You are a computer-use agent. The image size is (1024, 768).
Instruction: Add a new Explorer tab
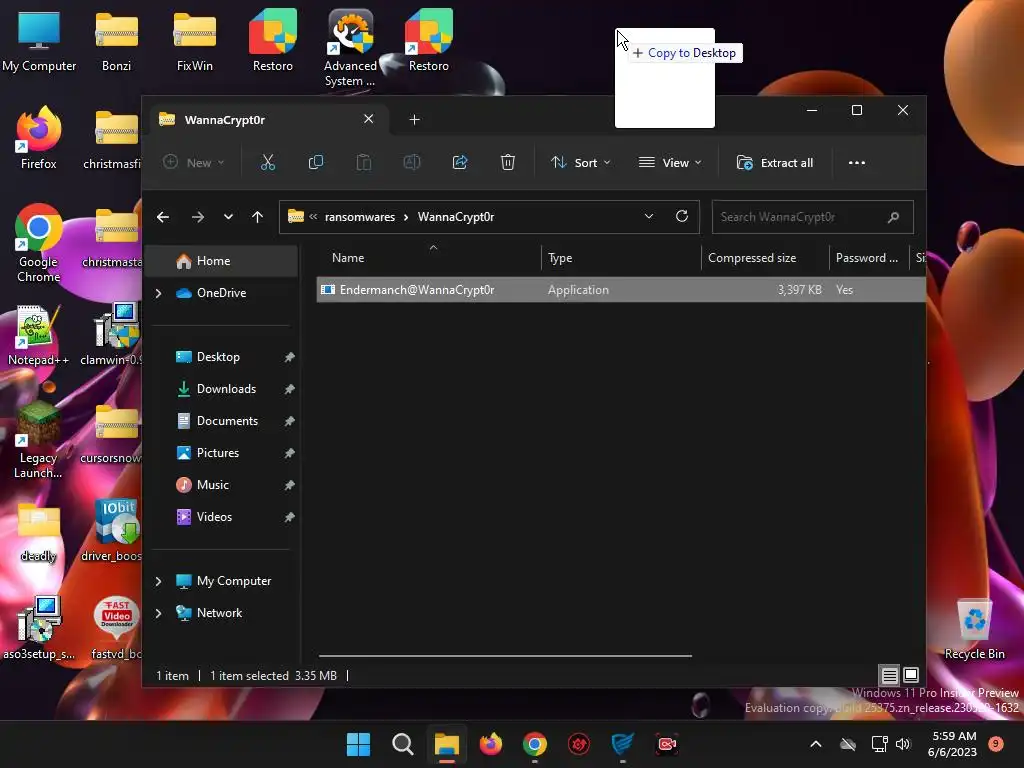pos(414,120)
